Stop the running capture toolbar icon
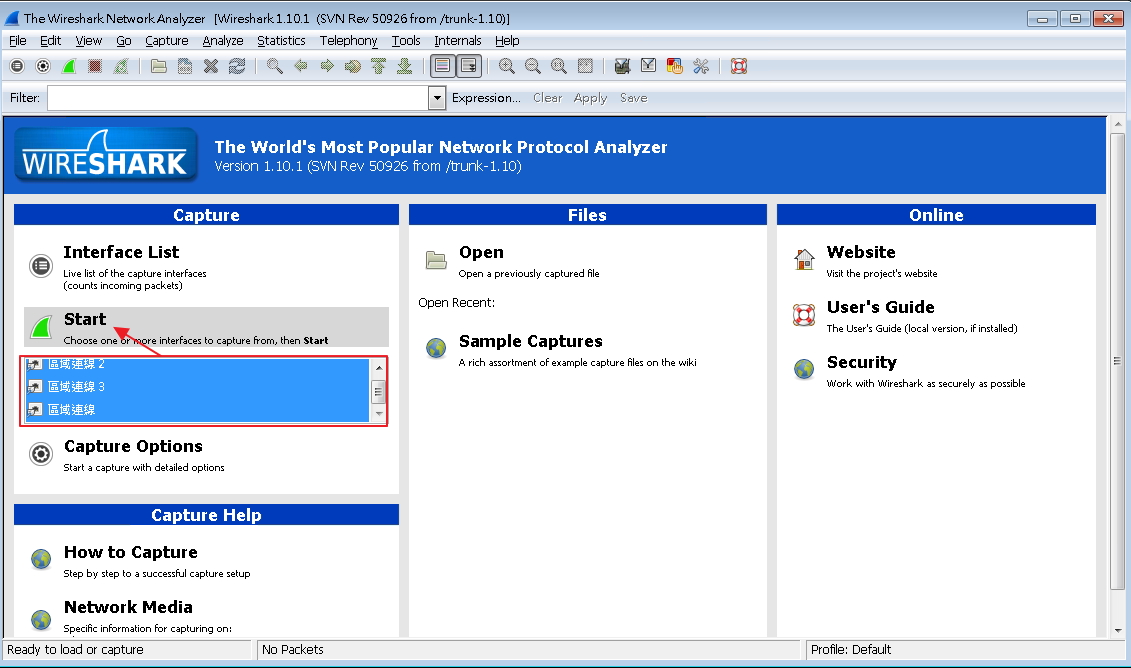1131x668 pixels. (94, 66)
